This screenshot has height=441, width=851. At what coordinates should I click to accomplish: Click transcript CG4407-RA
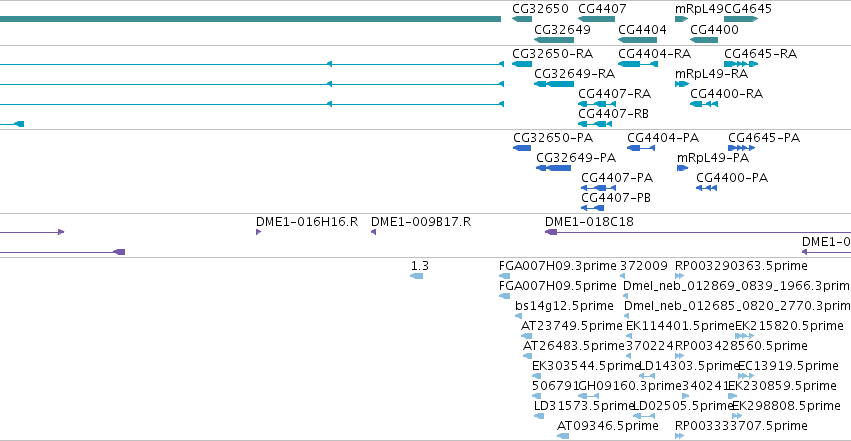(614, 94)
